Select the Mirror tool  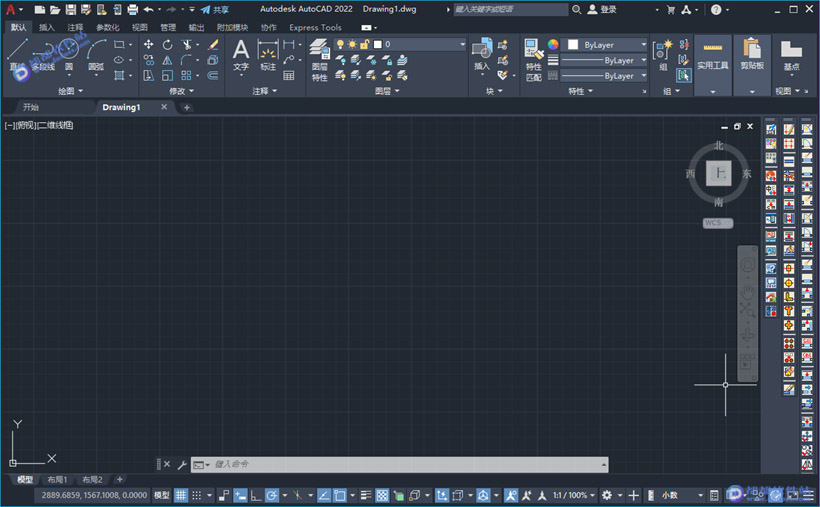pos(167,60)
